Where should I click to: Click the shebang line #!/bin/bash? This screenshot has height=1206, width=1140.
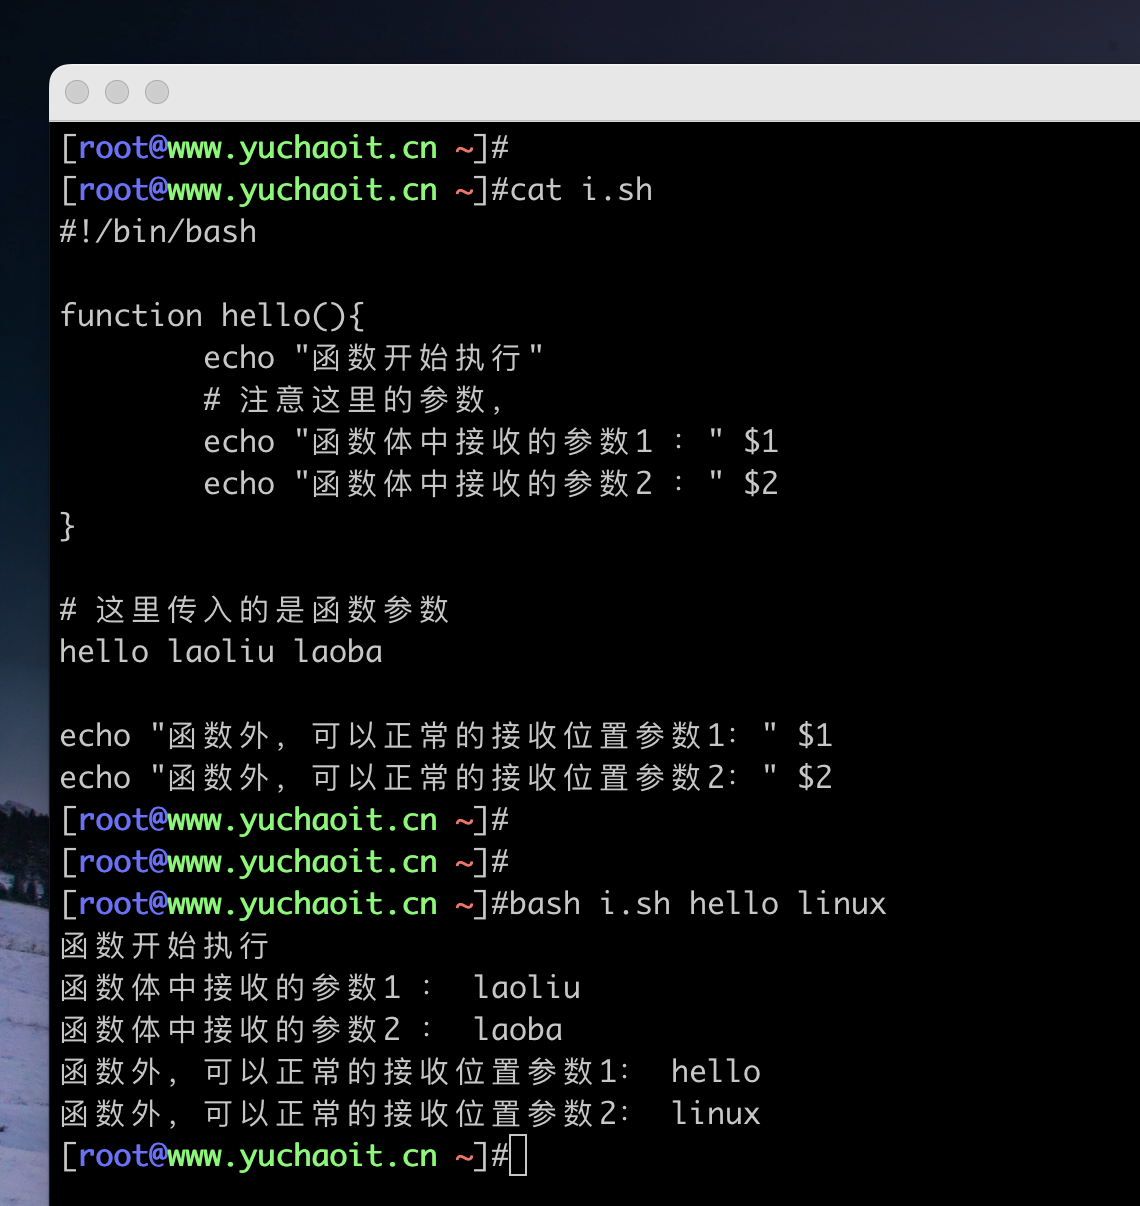pyautogui.click(x=157, y=231)
